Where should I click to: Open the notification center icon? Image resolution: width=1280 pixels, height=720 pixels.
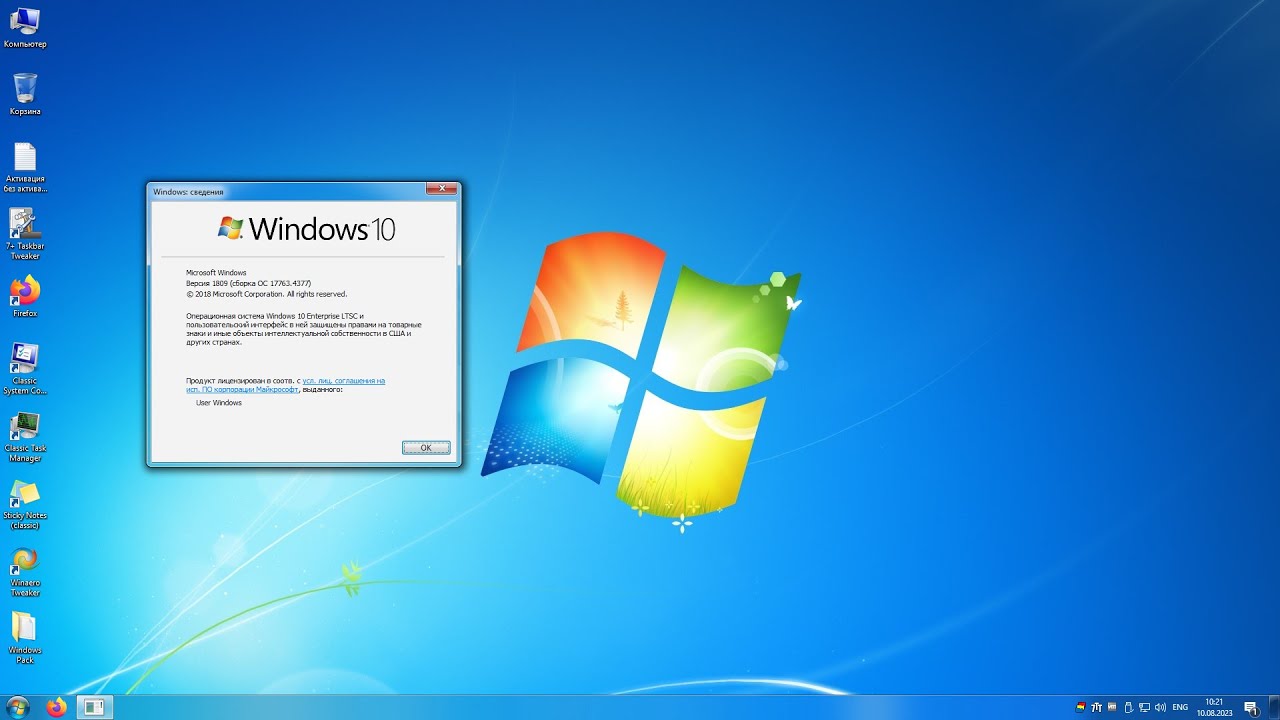click(1251, 708)
